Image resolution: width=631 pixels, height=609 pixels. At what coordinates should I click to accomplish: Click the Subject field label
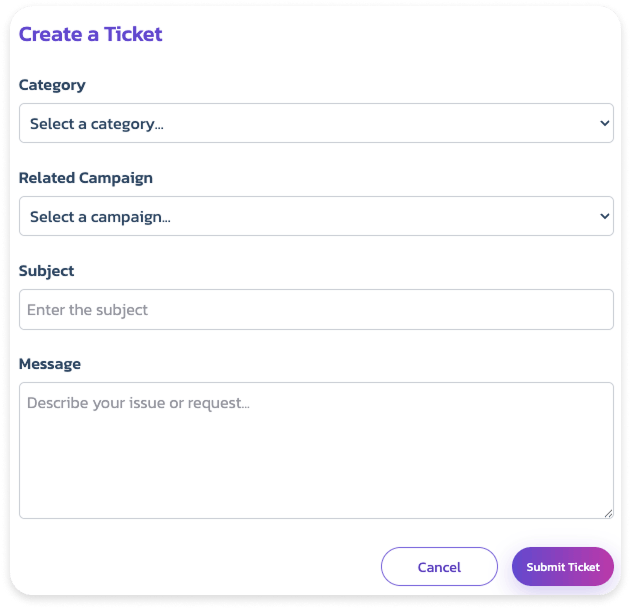coord(47,271)
